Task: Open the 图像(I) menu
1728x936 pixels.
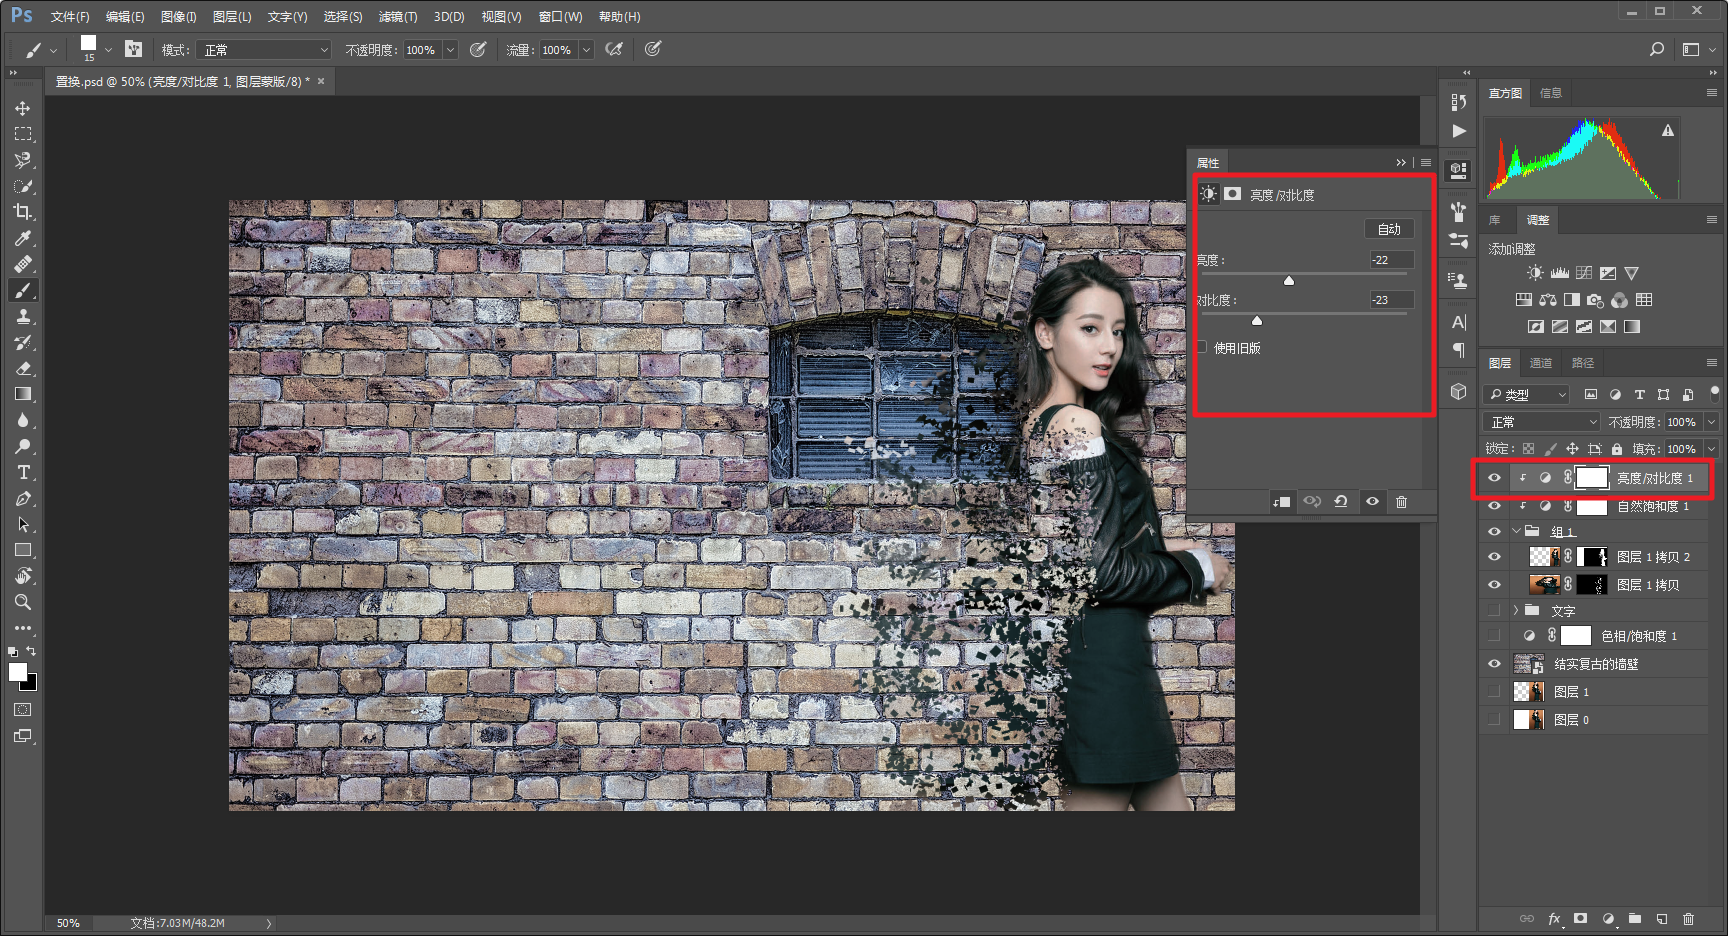Action: (179, 17)
